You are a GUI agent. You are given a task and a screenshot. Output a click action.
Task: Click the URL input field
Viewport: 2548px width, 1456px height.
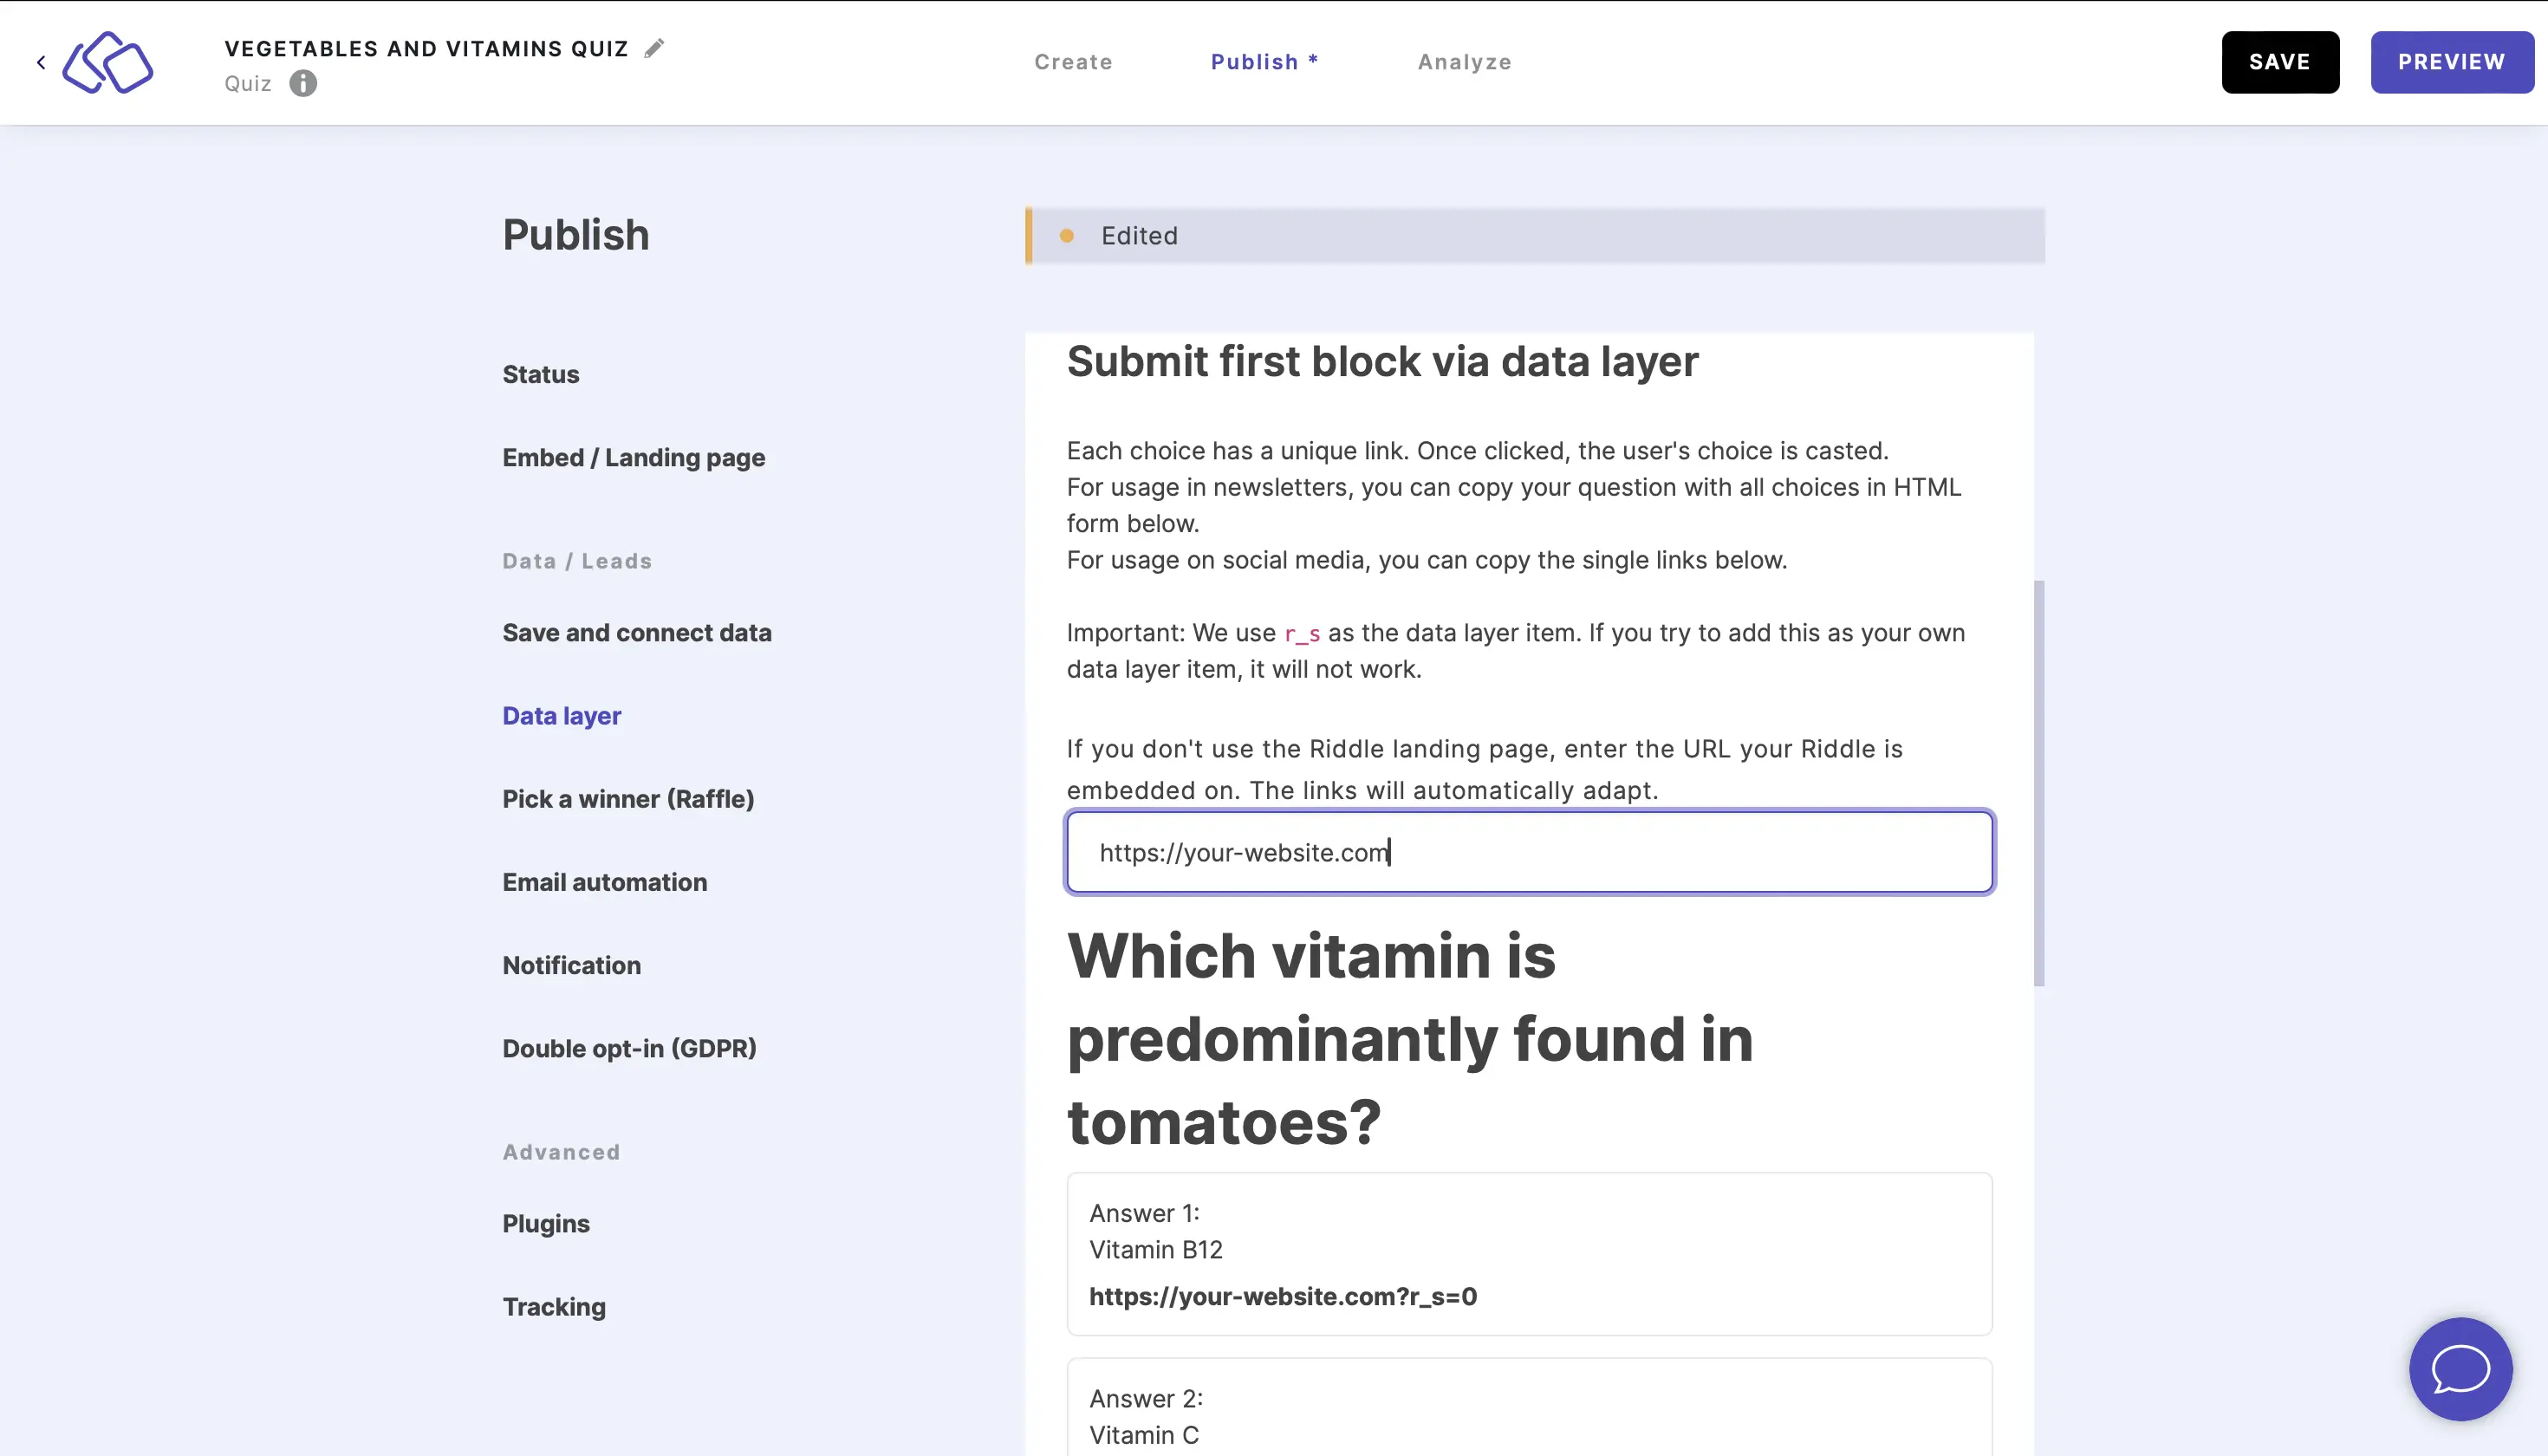1530,852
